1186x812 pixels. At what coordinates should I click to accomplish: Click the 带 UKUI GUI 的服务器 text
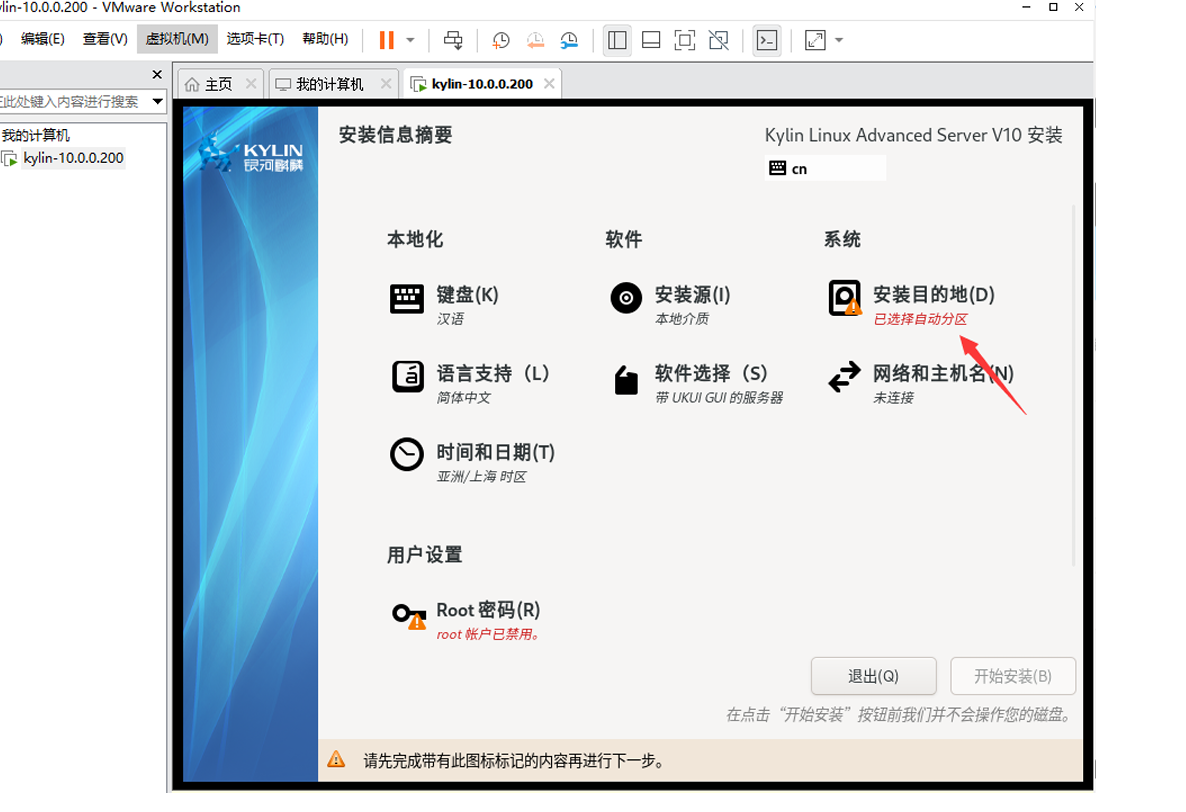click(719, 398)
